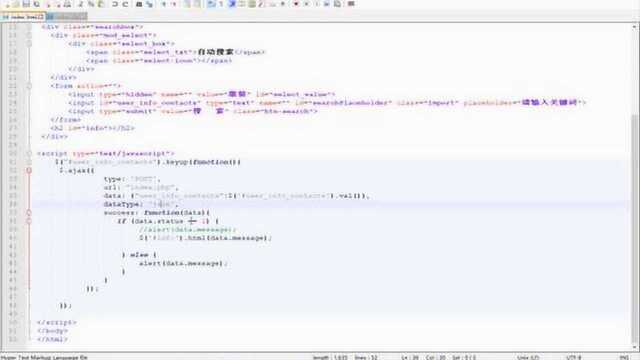
Task: Click the Redo toolbar icon
Action: pos(125,4)
